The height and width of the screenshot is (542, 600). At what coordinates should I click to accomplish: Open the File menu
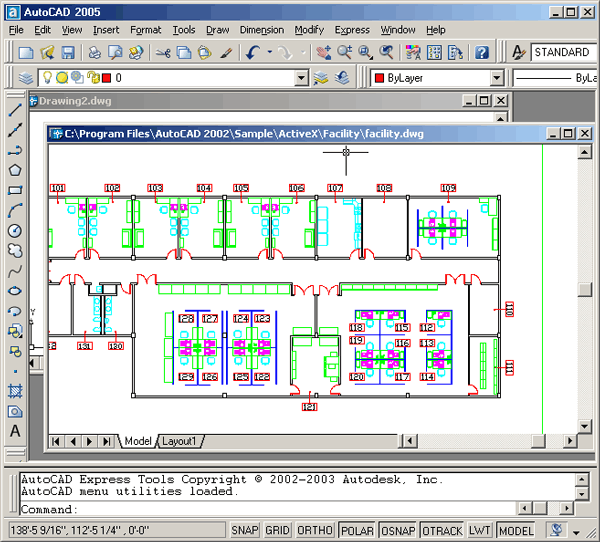(16, 30)
